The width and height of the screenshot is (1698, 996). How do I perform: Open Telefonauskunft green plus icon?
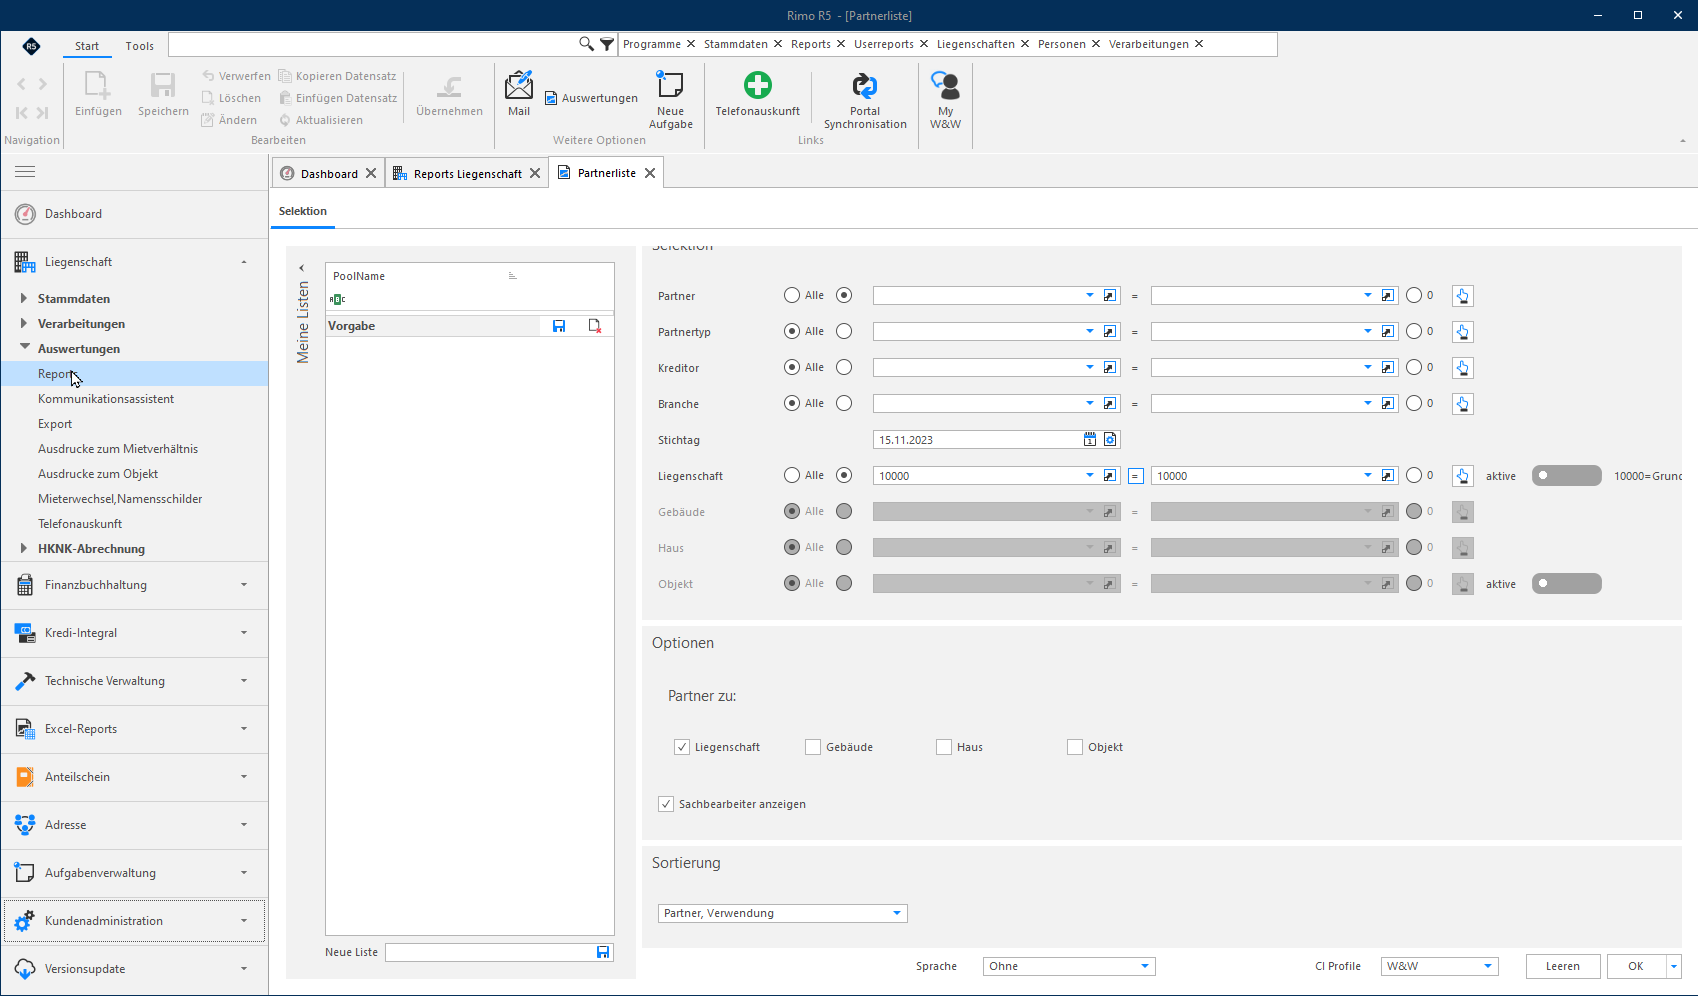[x=757, y=85]
